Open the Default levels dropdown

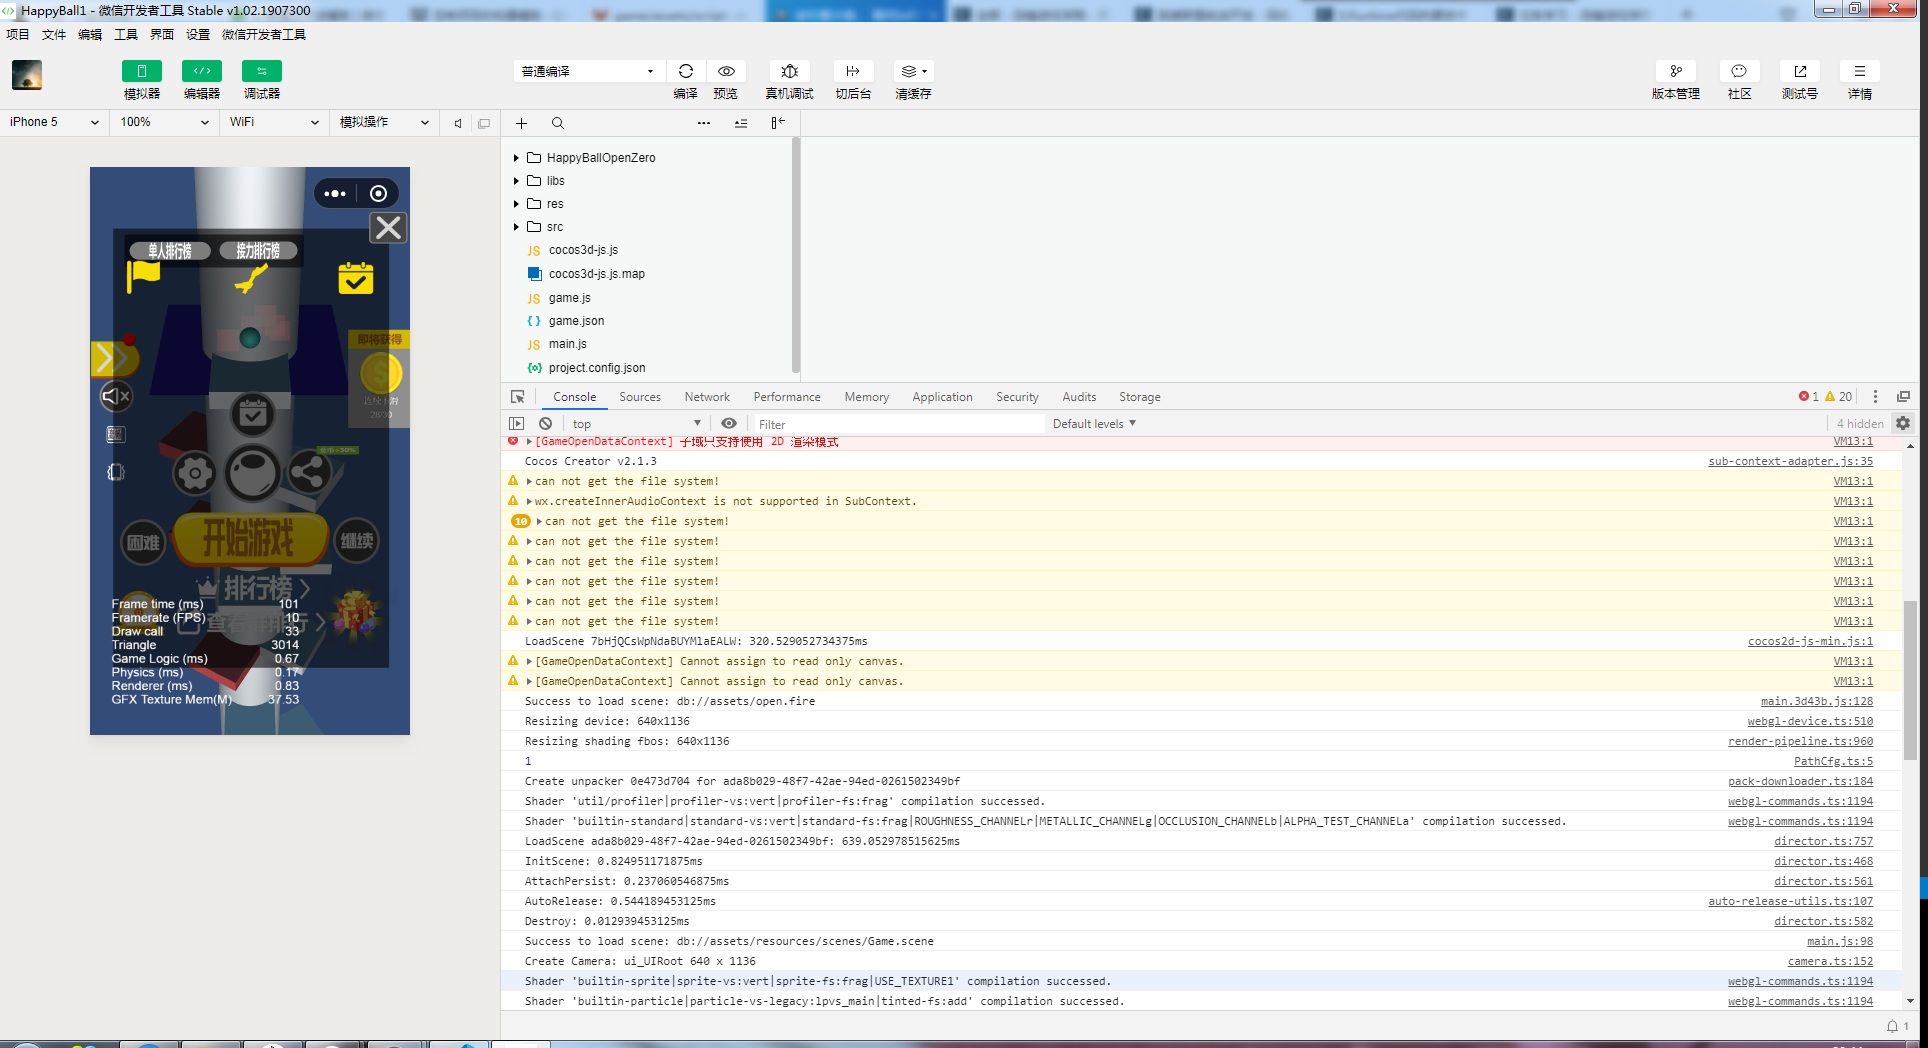click(x=1094, y=424)
